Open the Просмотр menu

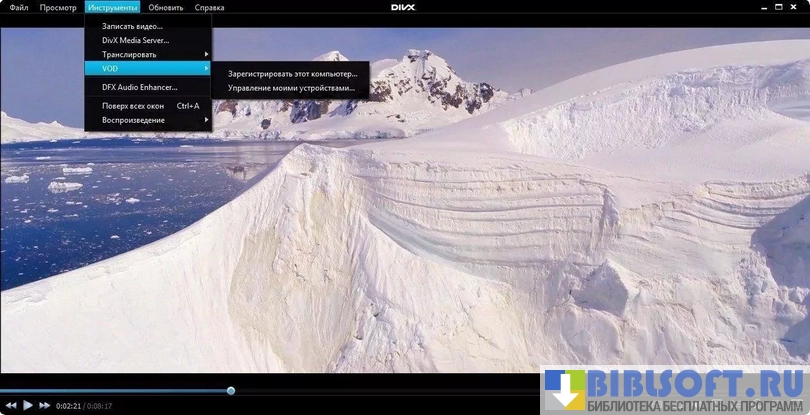click(58, 7)
